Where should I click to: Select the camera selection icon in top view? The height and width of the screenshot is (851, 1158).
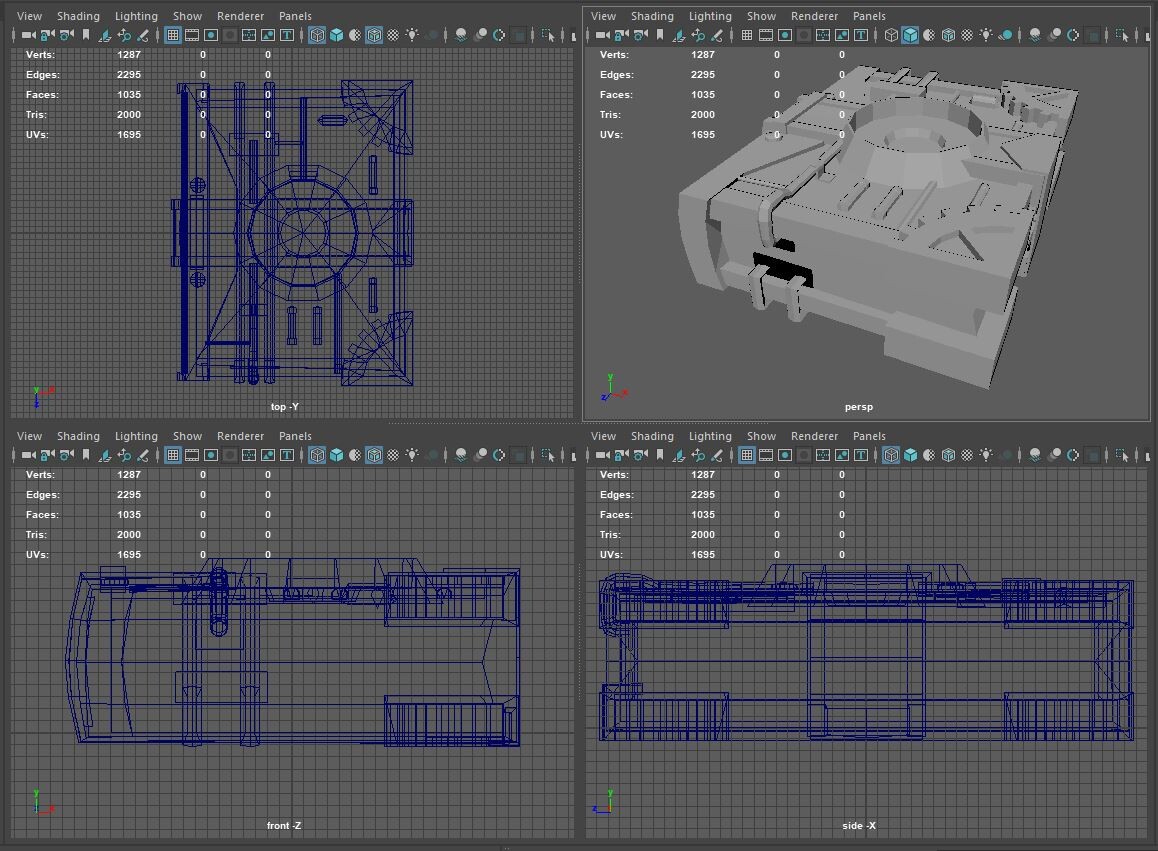click(x=27, y=35)
